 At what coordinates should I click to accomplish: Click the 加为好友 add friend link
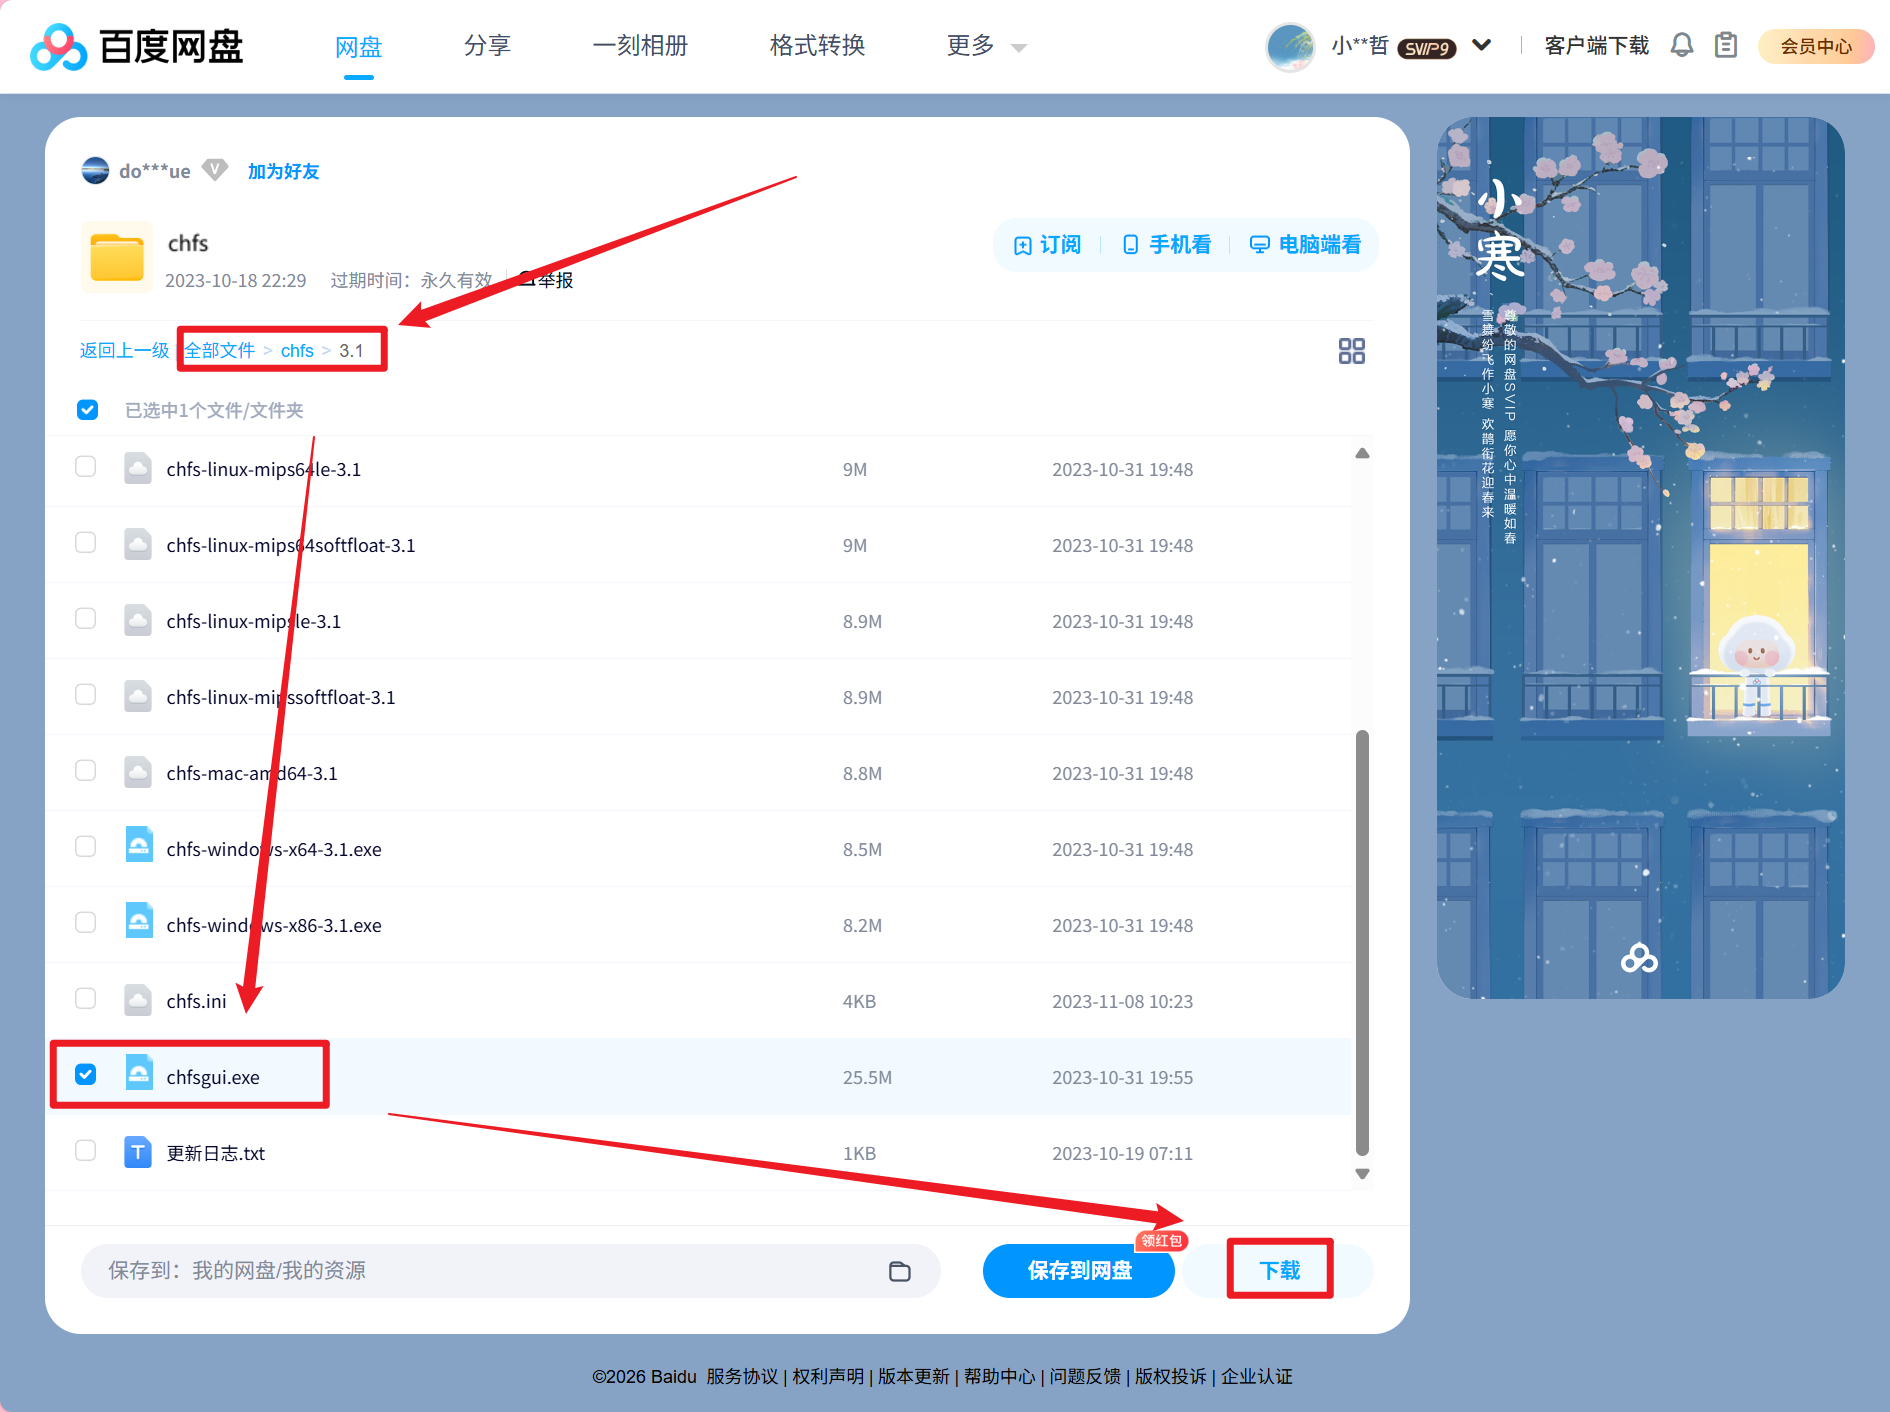283,170
